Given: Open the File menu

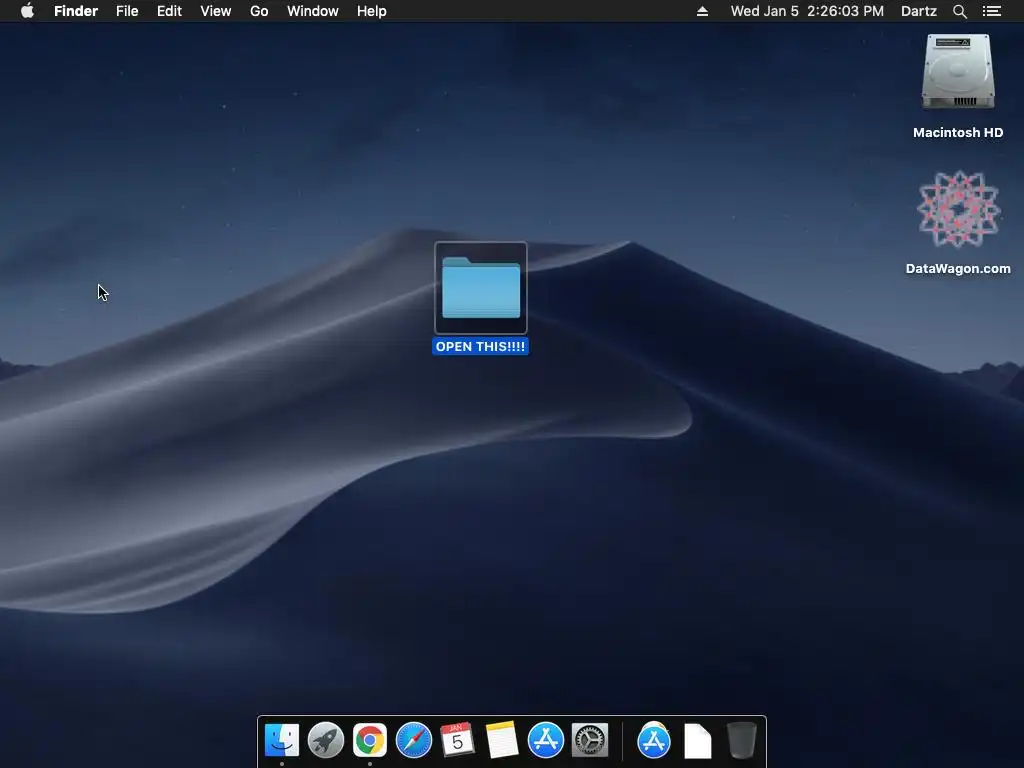Looking at the screenshot, I should pyautogui.click(x=127, y=11).
